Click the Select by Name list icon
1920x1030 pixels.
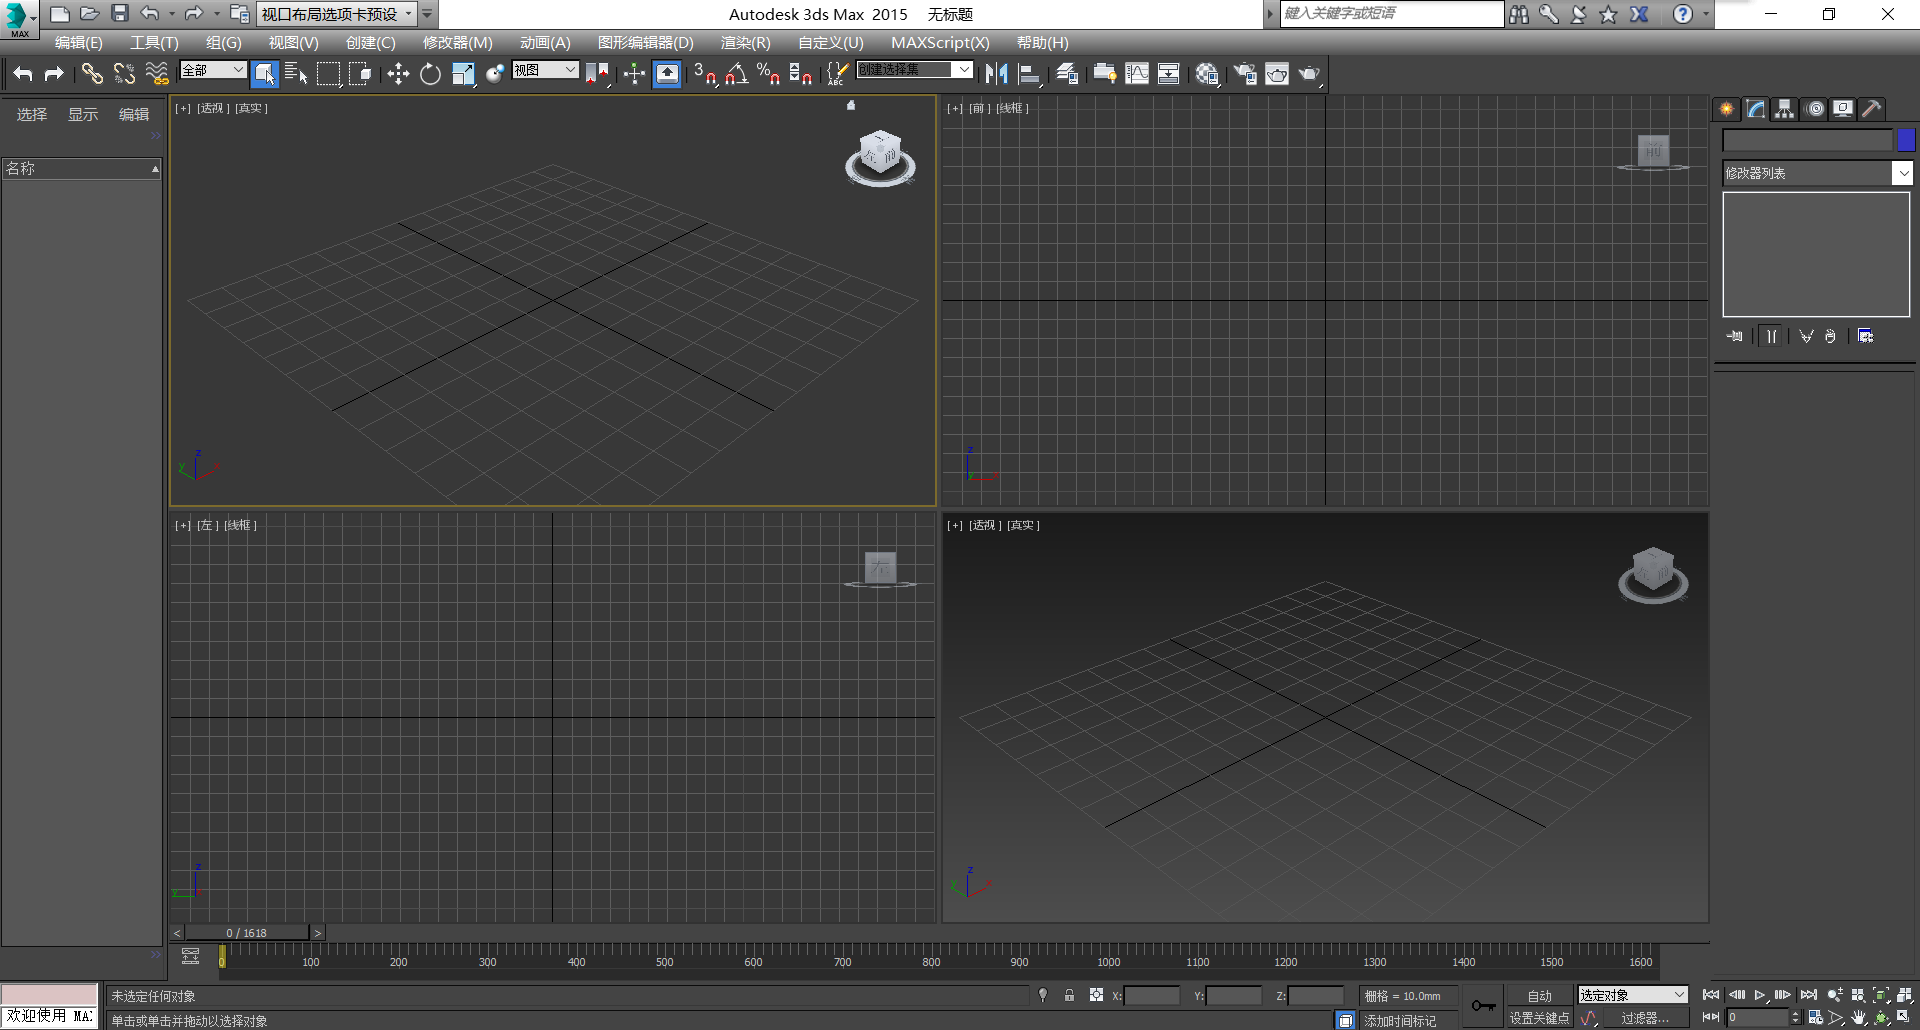(x=296, y=74)
